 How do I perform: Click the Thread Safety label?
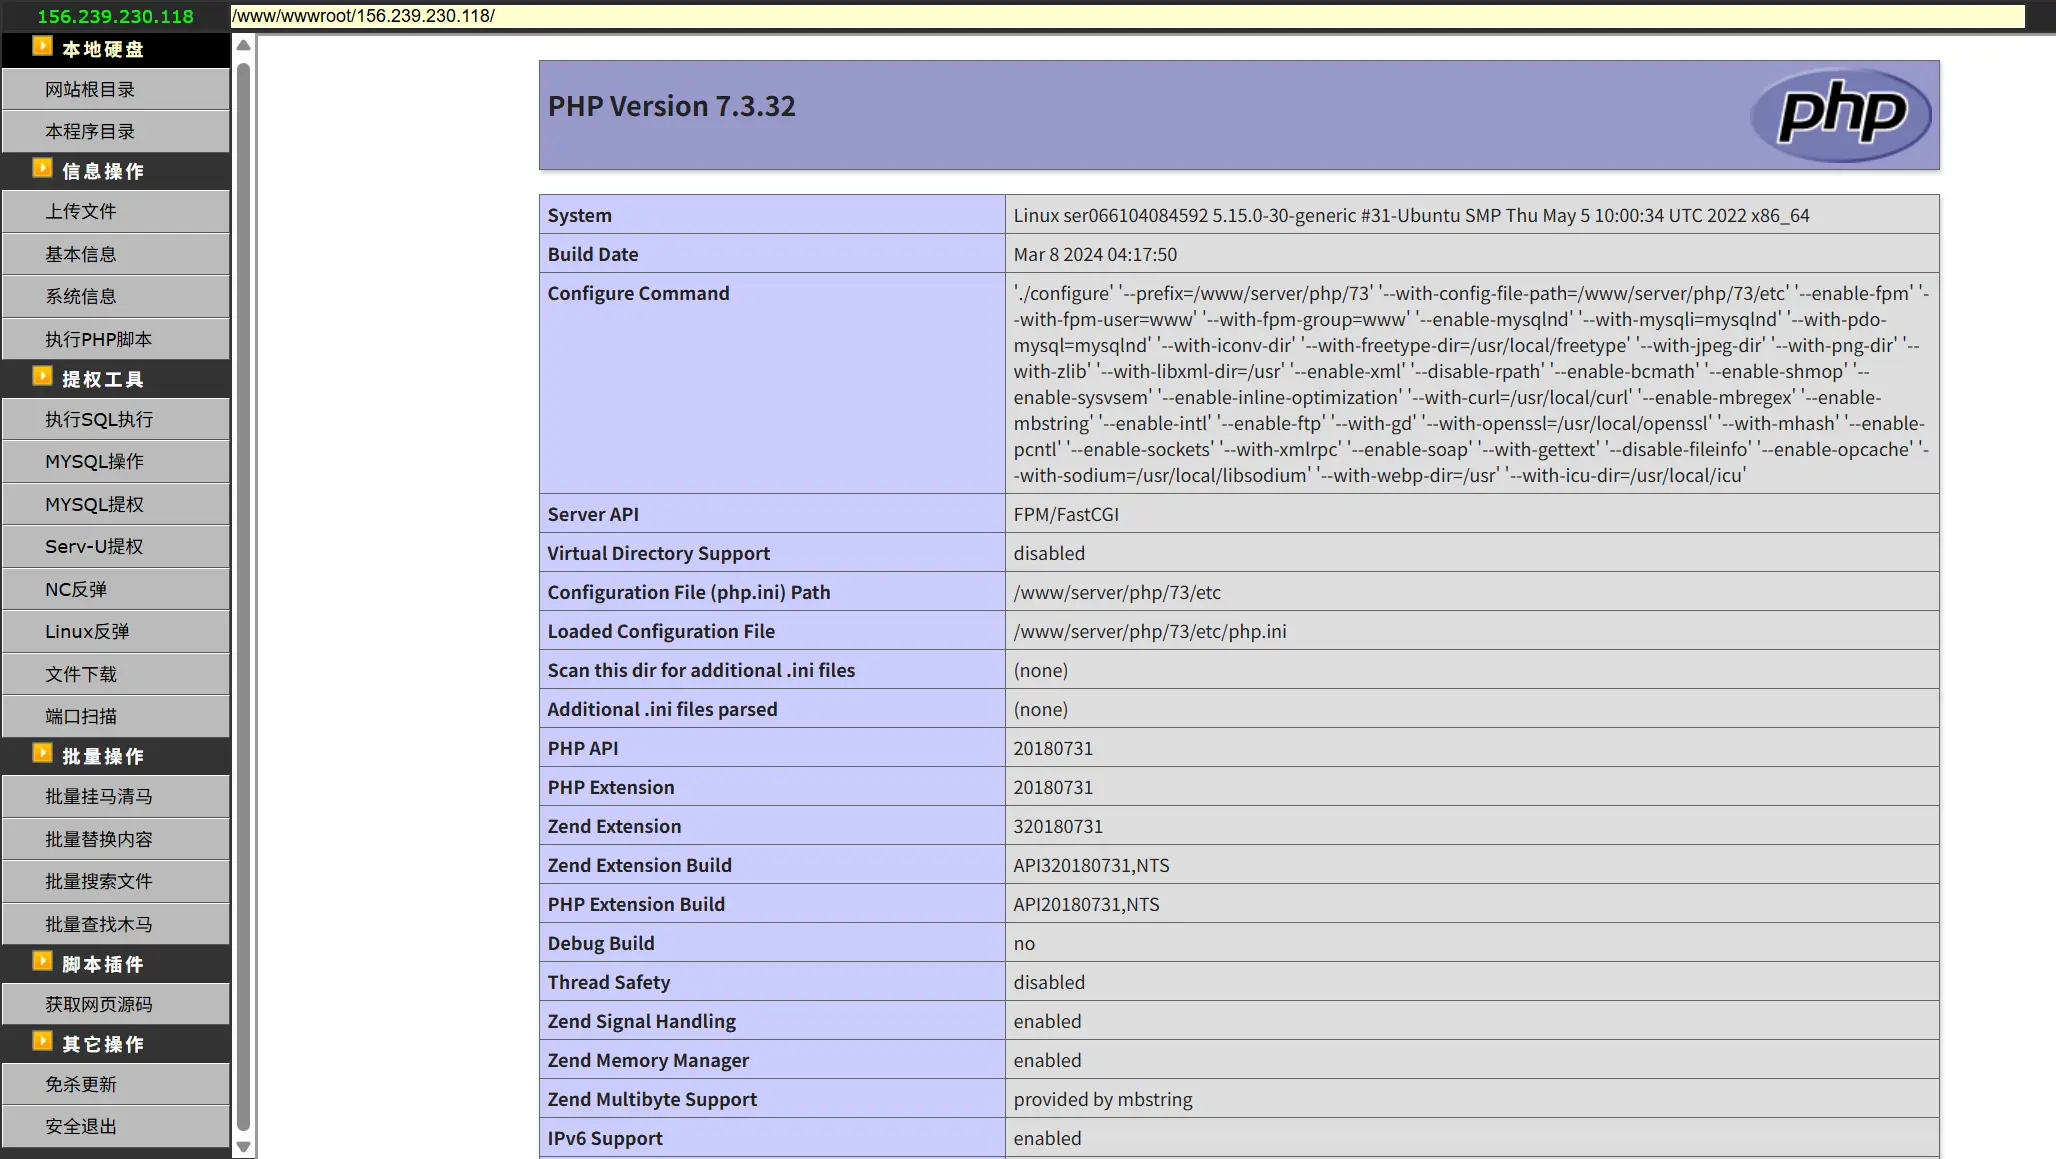point(609,982)
